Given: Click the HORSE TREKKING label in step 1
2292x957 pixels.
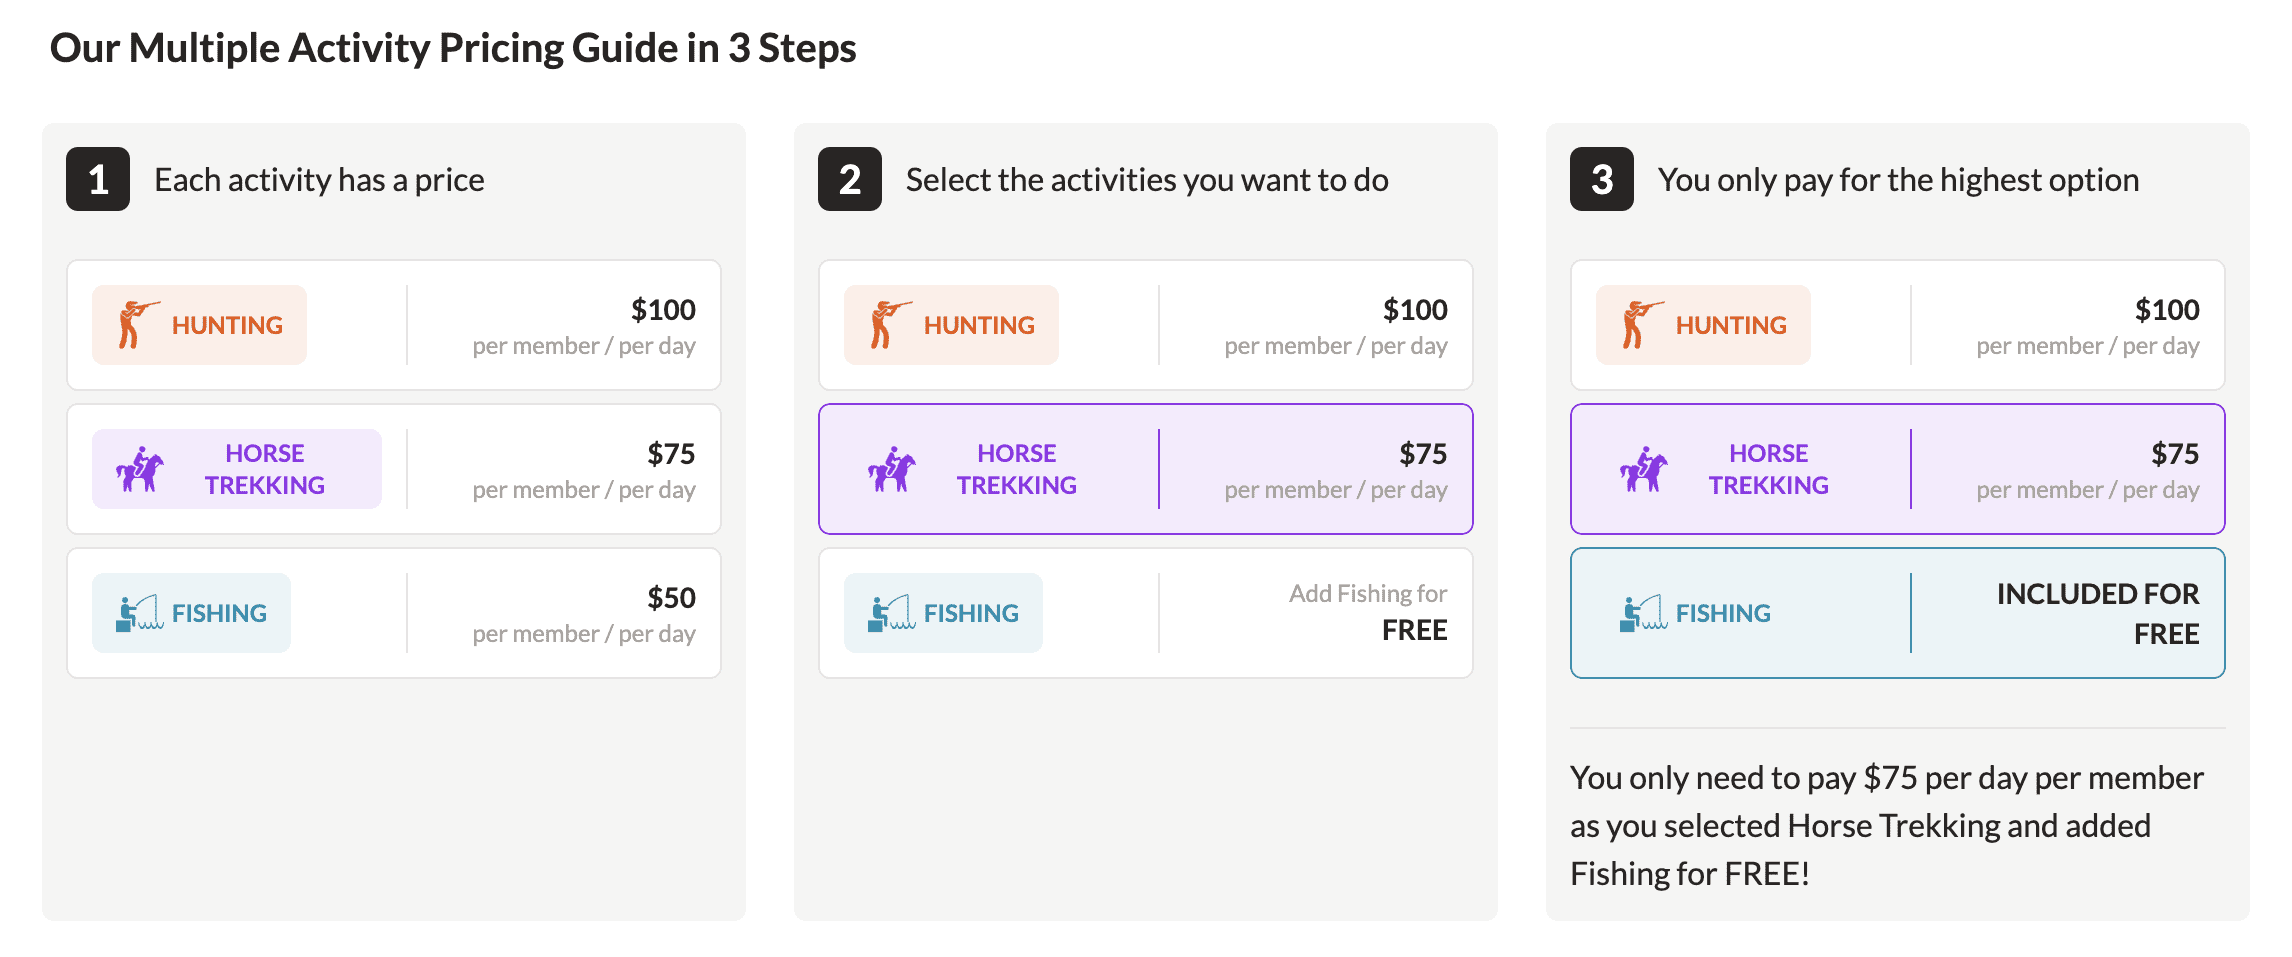Looking at the screenshot, I should click(x=265, y=469).
